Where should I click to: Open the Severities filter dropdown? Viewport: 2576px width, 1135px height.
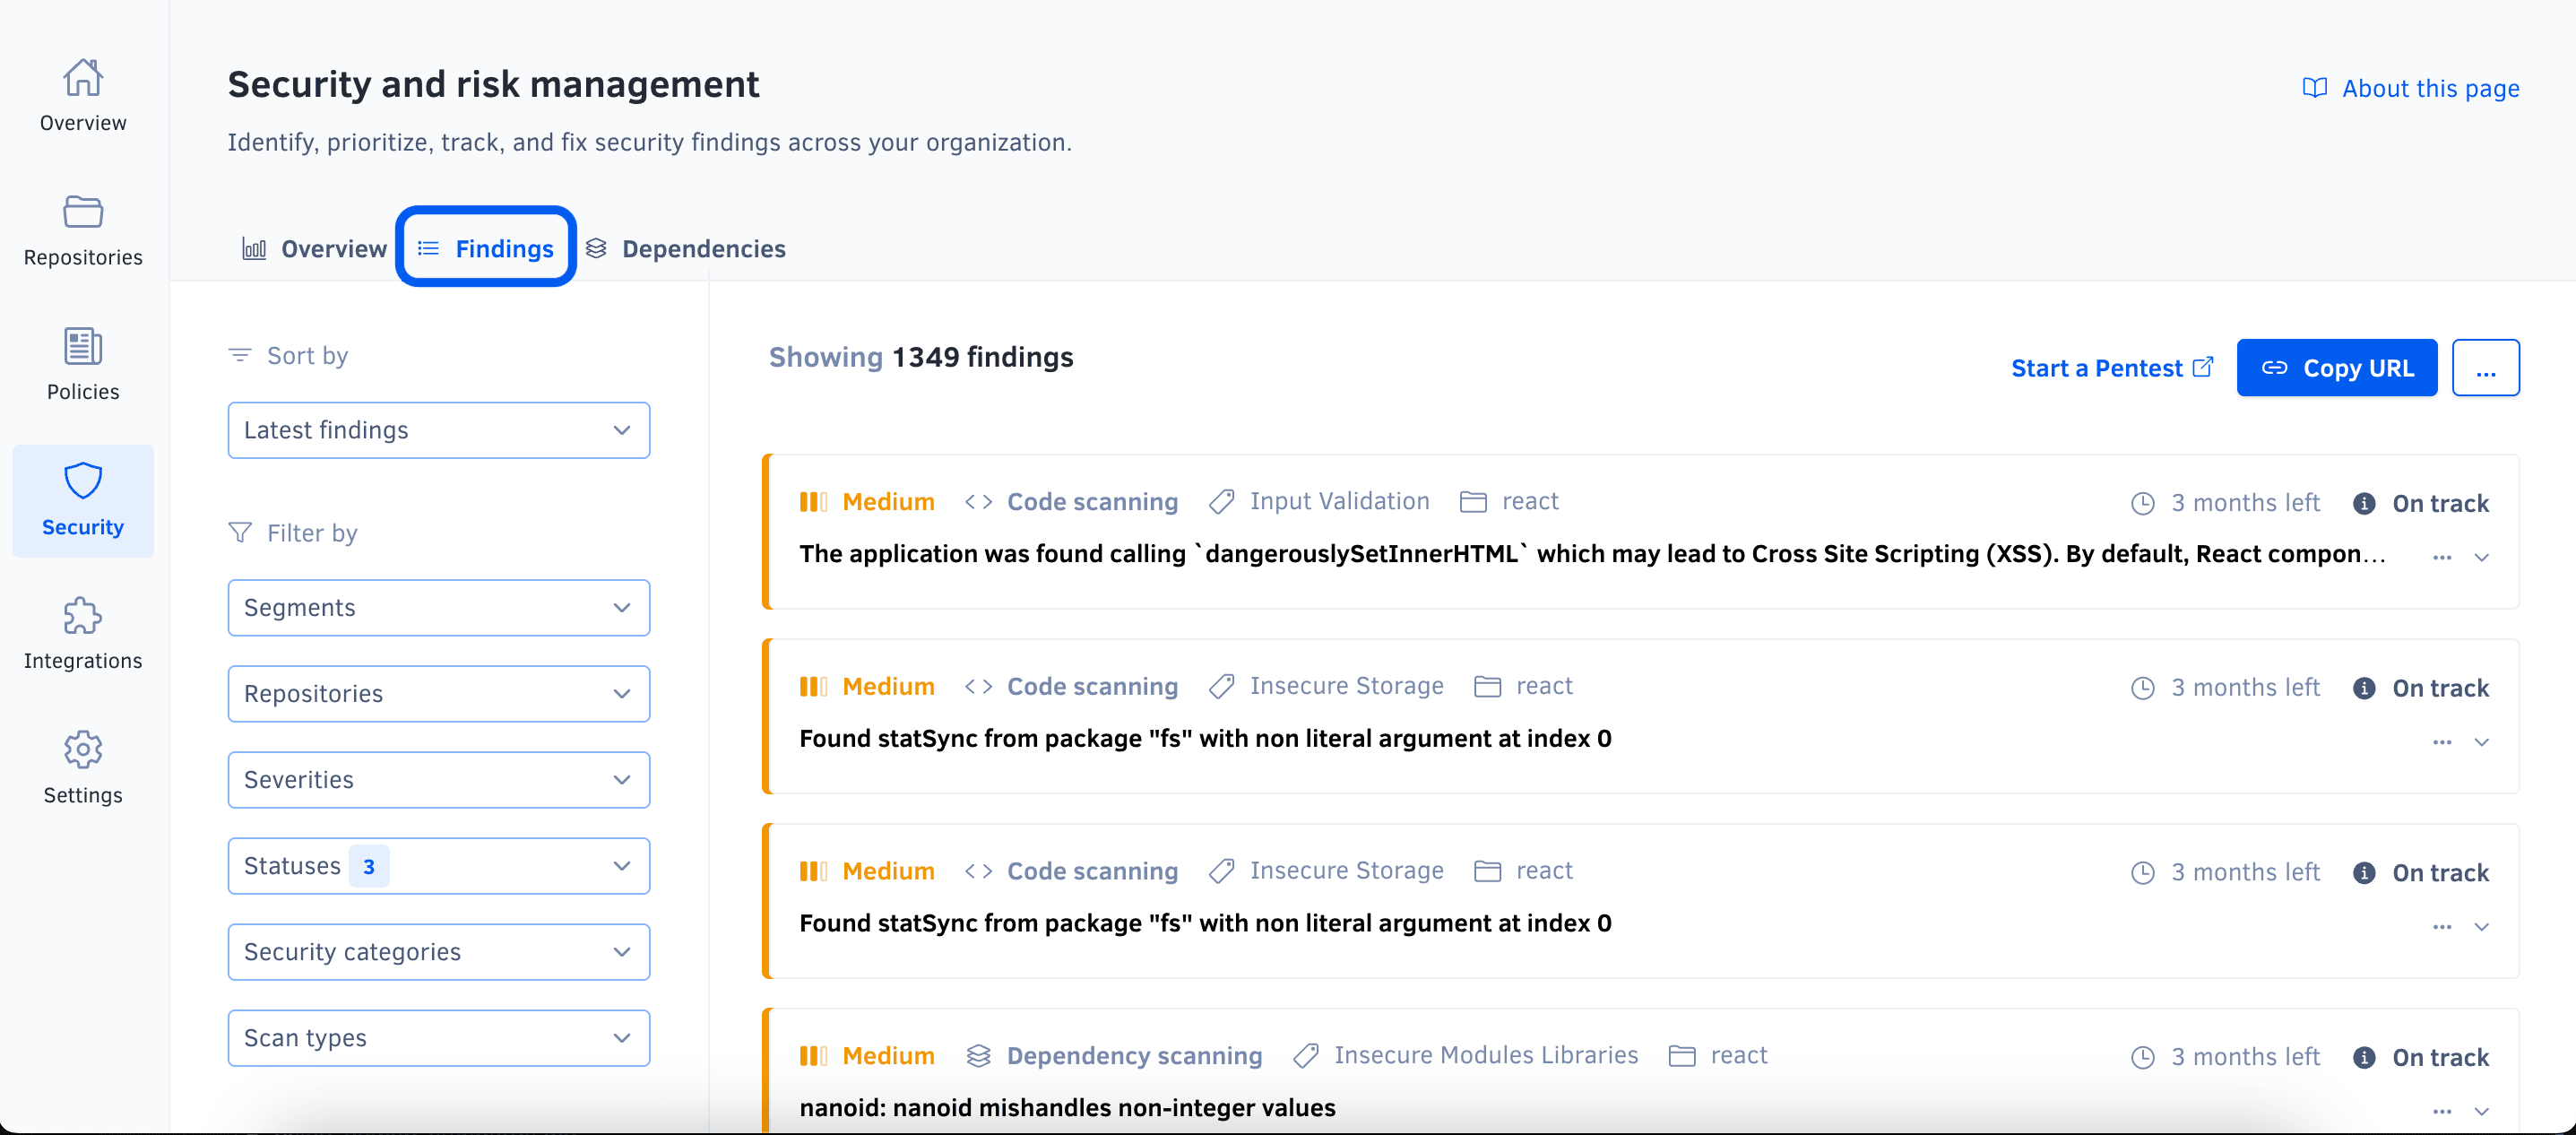[438, 779]
